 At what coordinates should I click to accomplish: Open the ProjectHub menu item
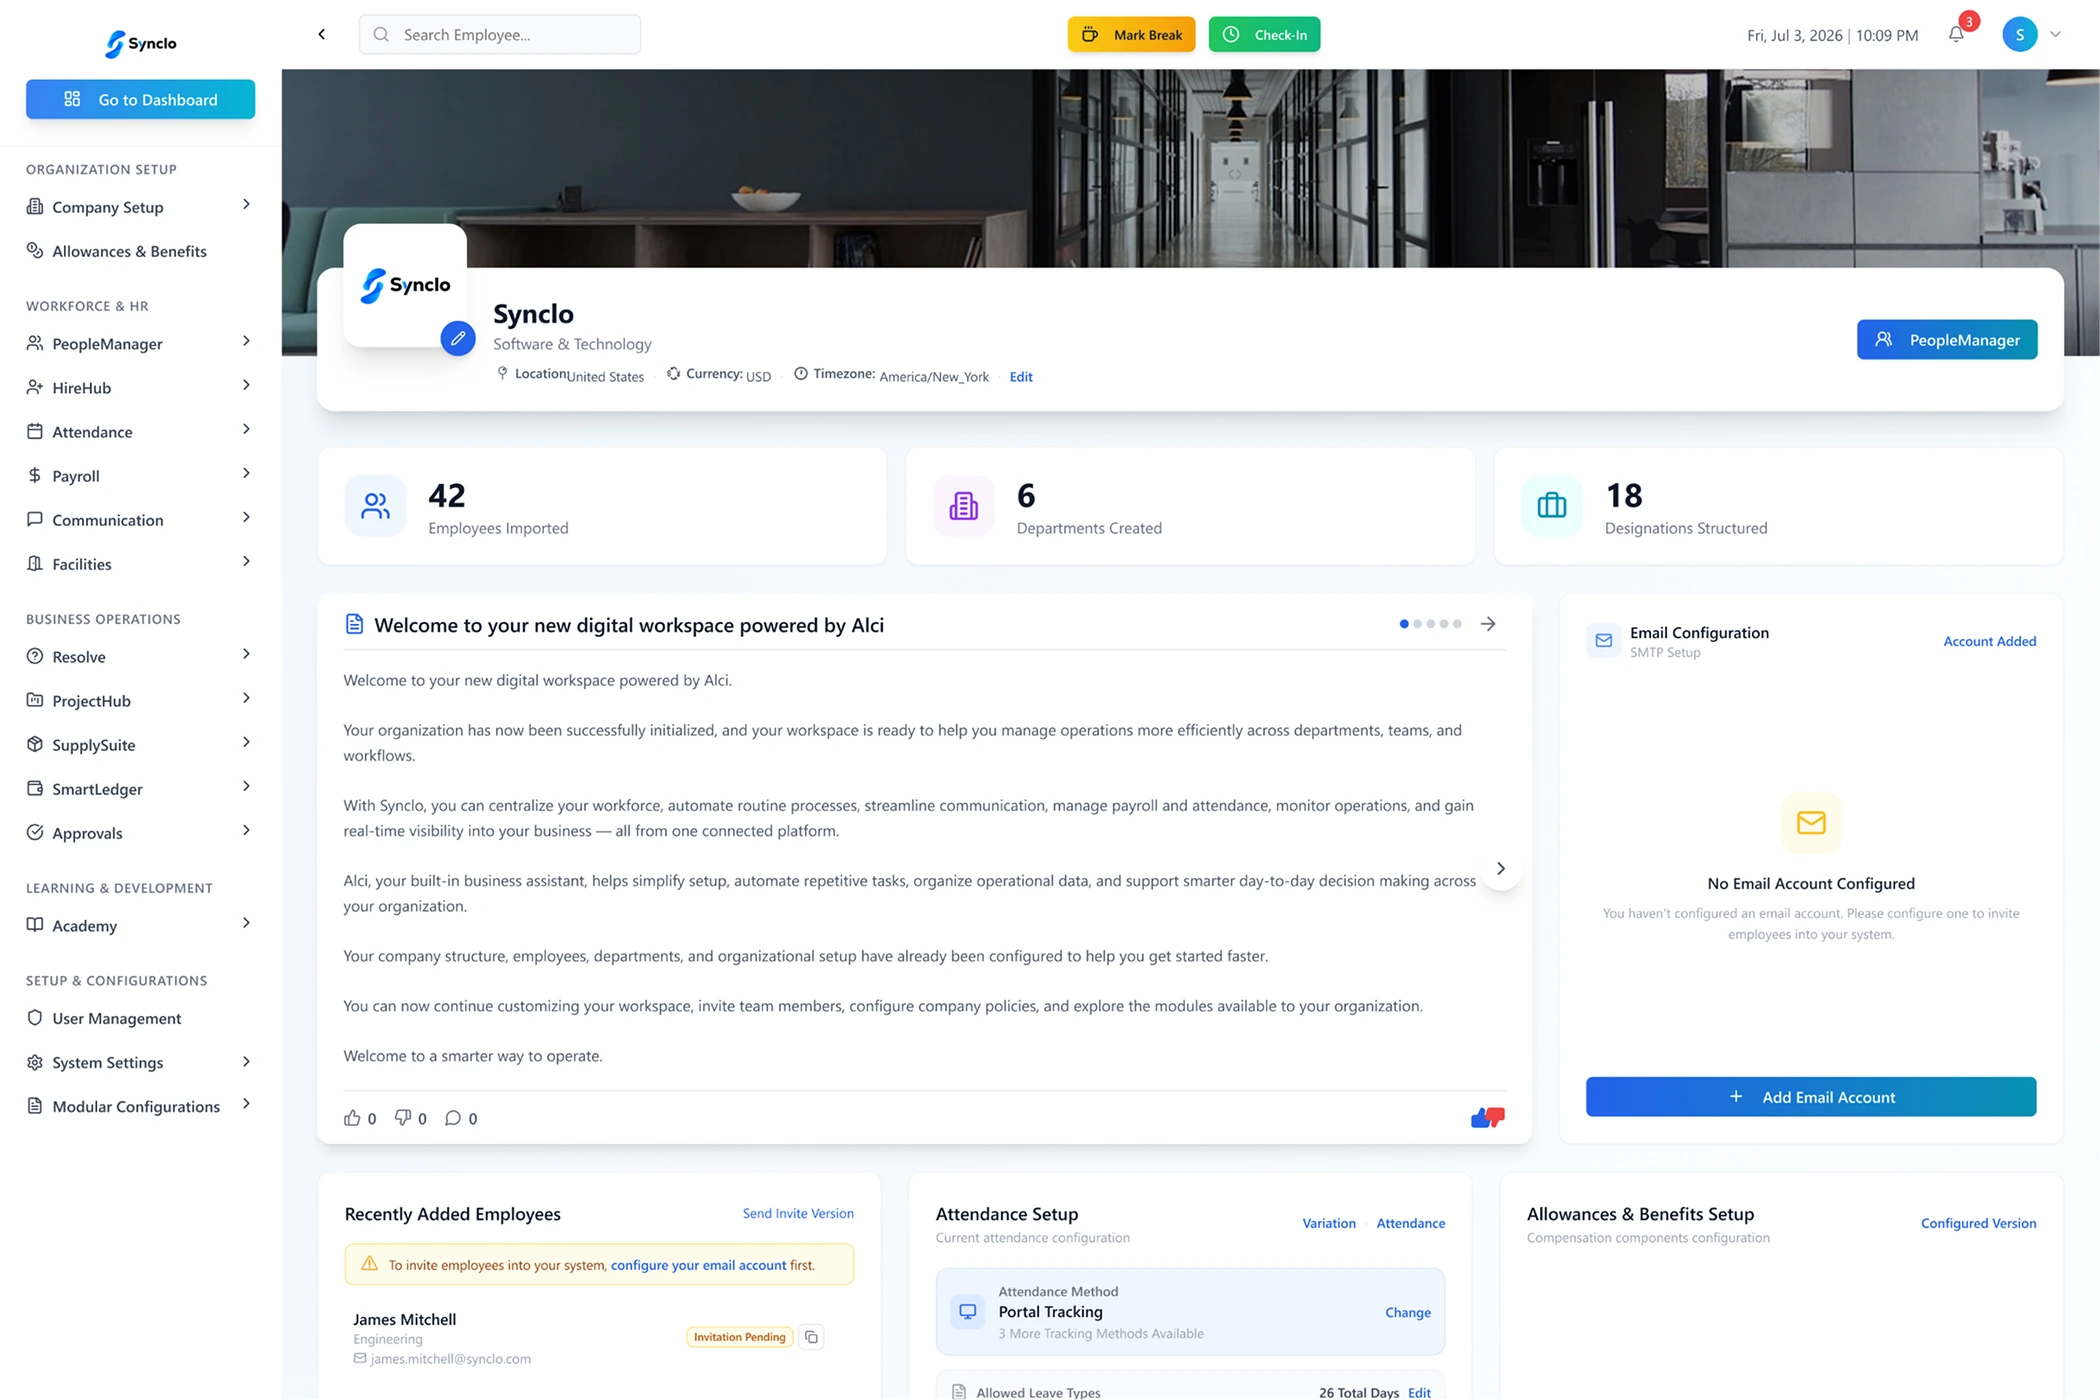[140, 700]
